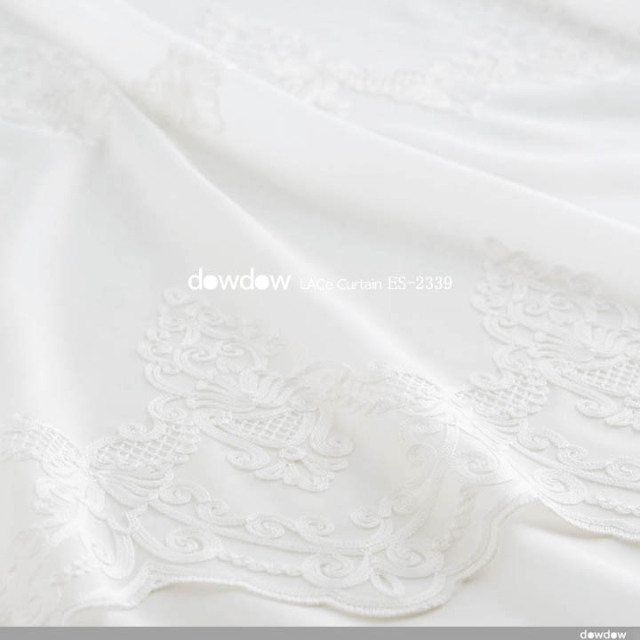Click the central dowdow brand logo

coord(237,282)
